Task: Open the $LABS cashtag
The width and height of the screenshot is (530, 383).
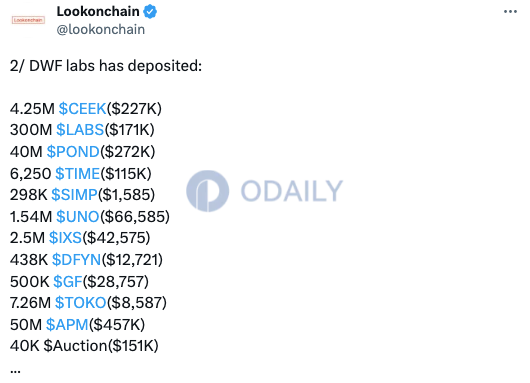Action: coord(80,130)
